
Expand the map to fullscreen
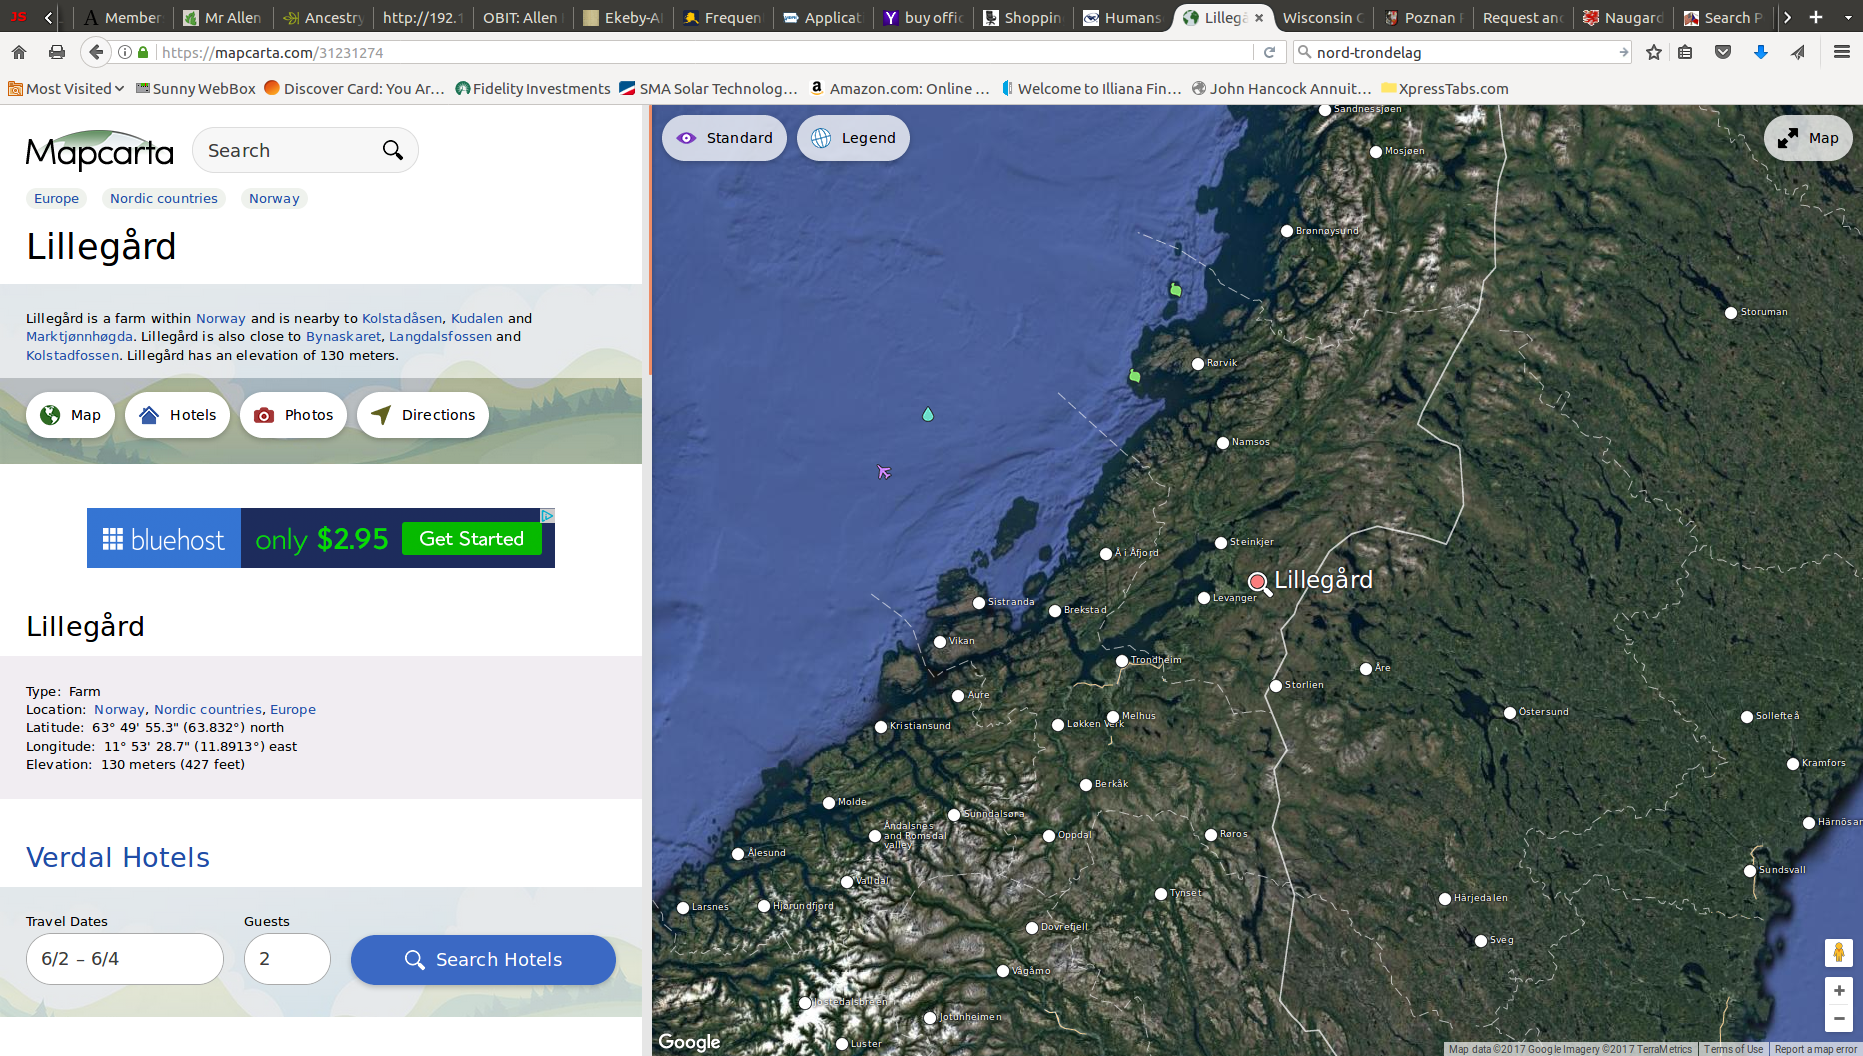[x=1808, y=138]
